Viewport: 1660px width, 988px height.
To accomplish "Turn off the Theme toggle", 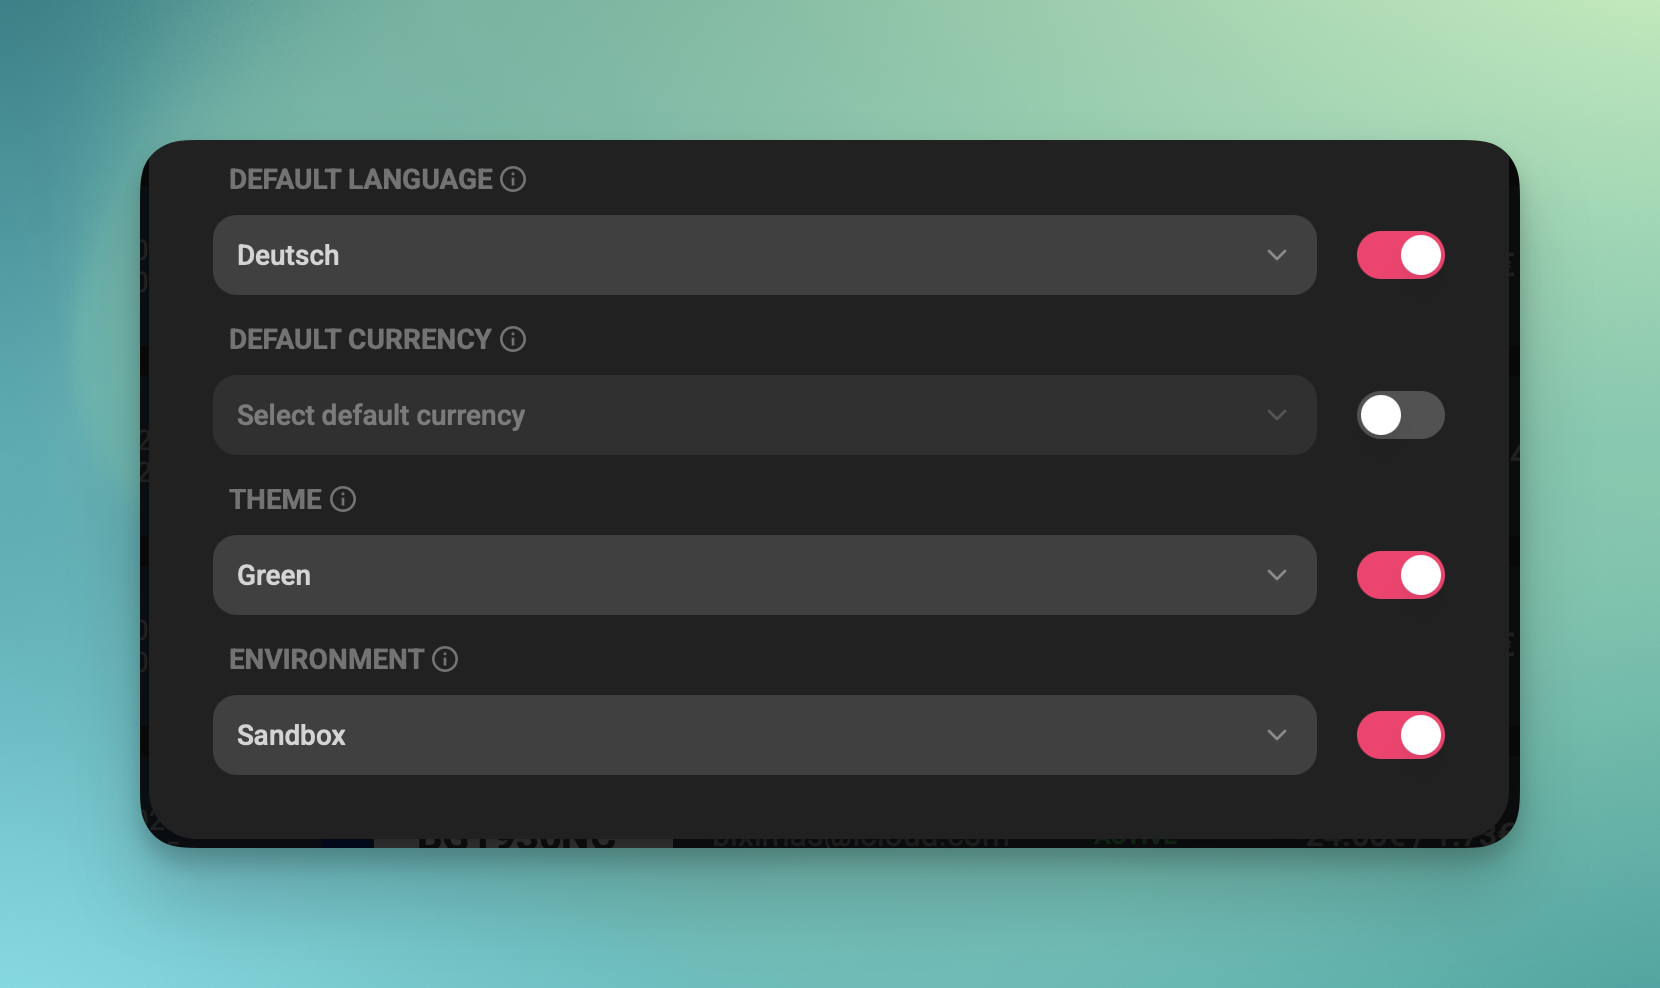I will coord(1400,575).
